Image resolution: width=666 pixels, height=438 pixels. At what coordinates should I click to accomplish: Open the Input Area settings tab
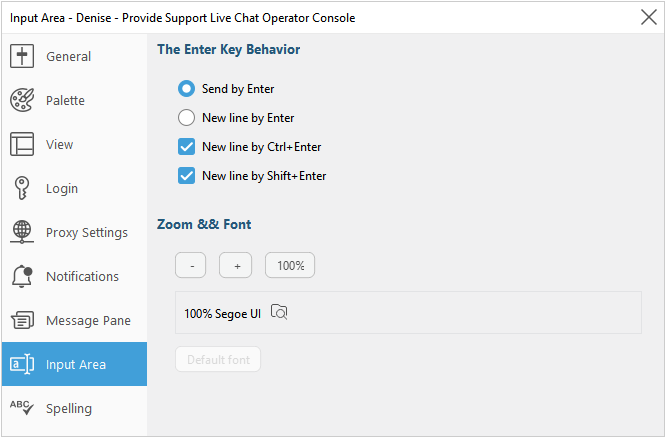click(x=75, y=364)
